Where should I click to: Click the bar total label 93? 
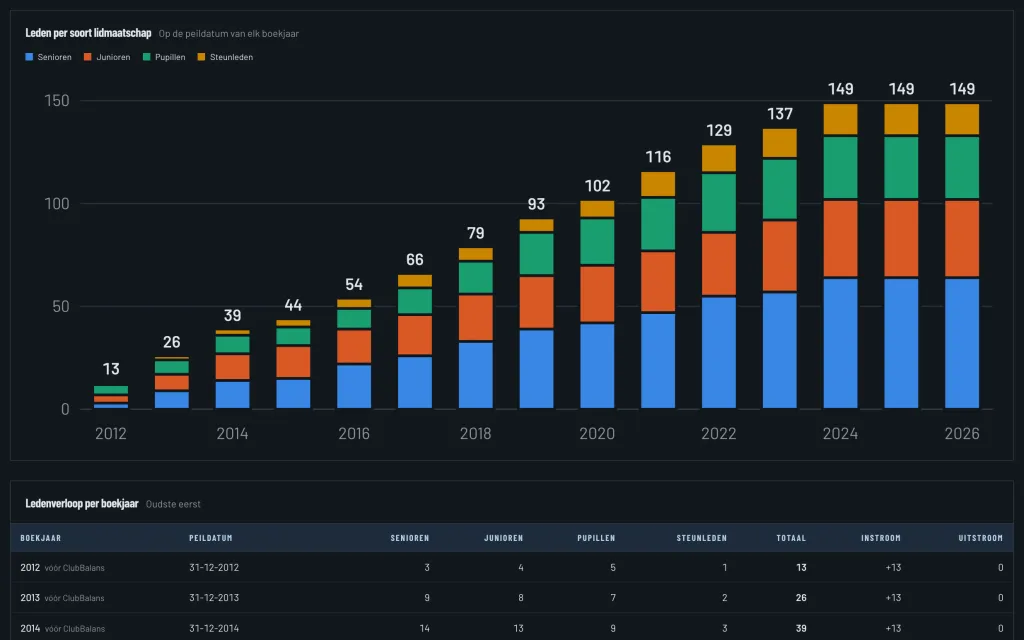point(536,204)
